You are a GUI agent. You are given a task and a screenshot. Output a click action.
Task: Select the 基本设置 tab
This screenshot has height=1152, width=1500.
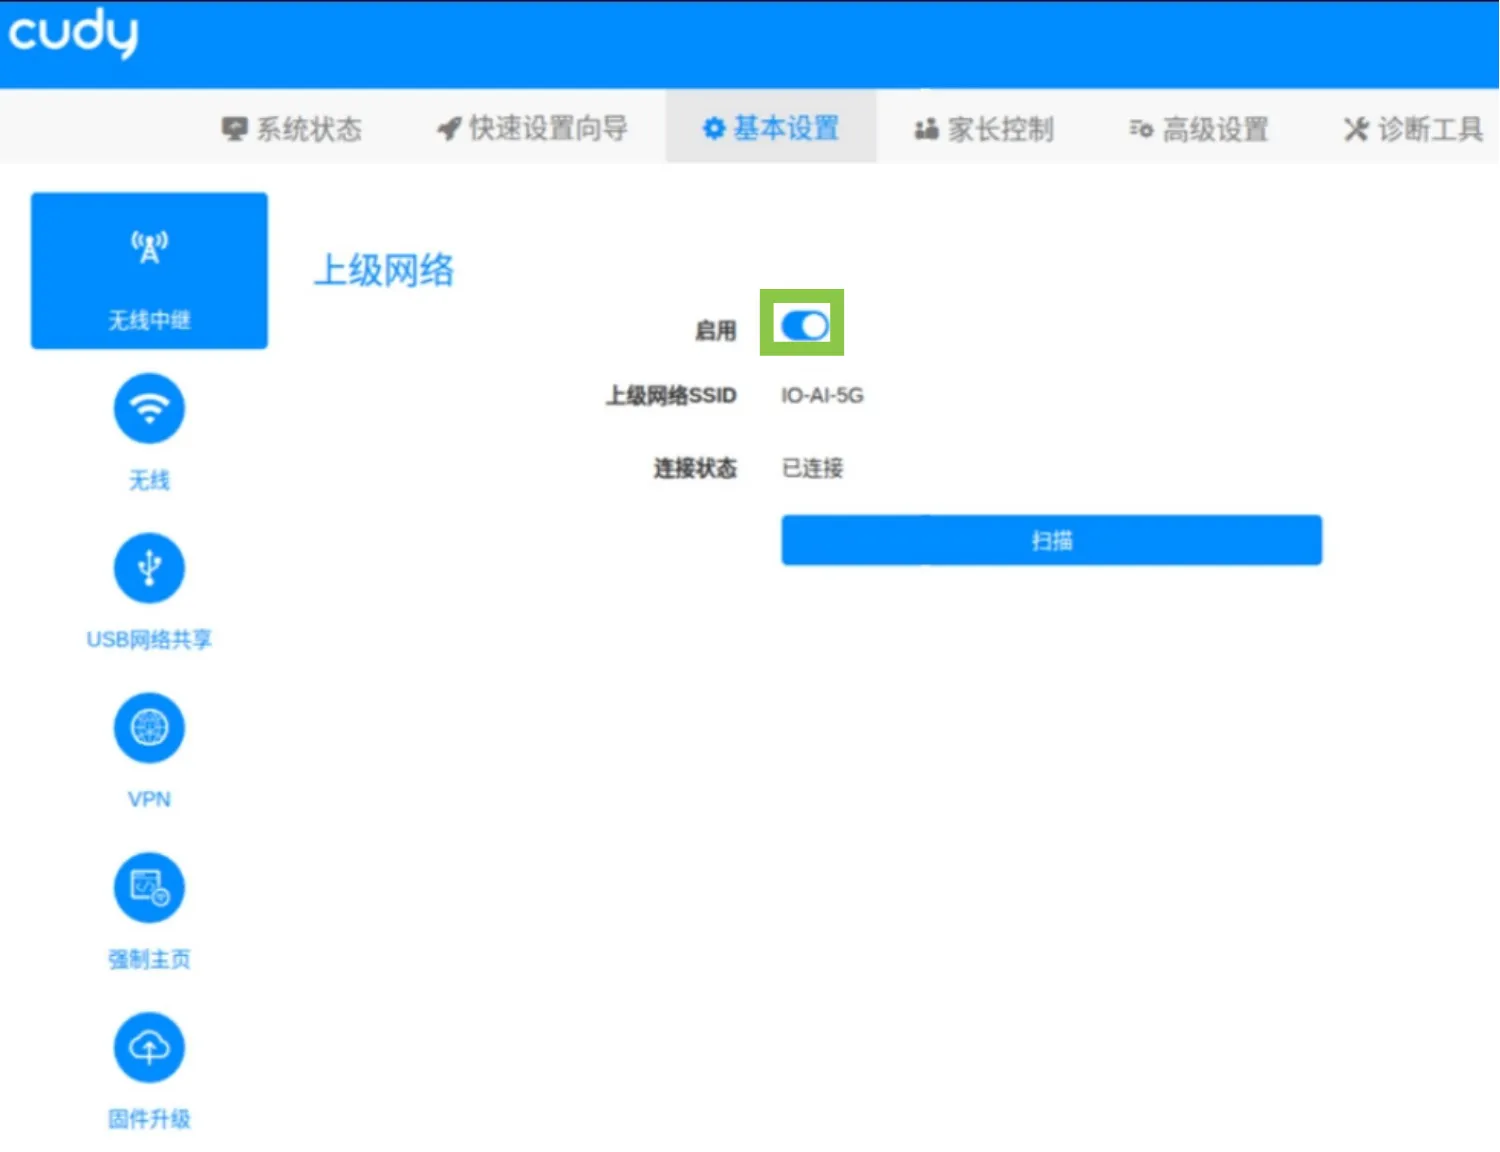(x=771, y=128)
